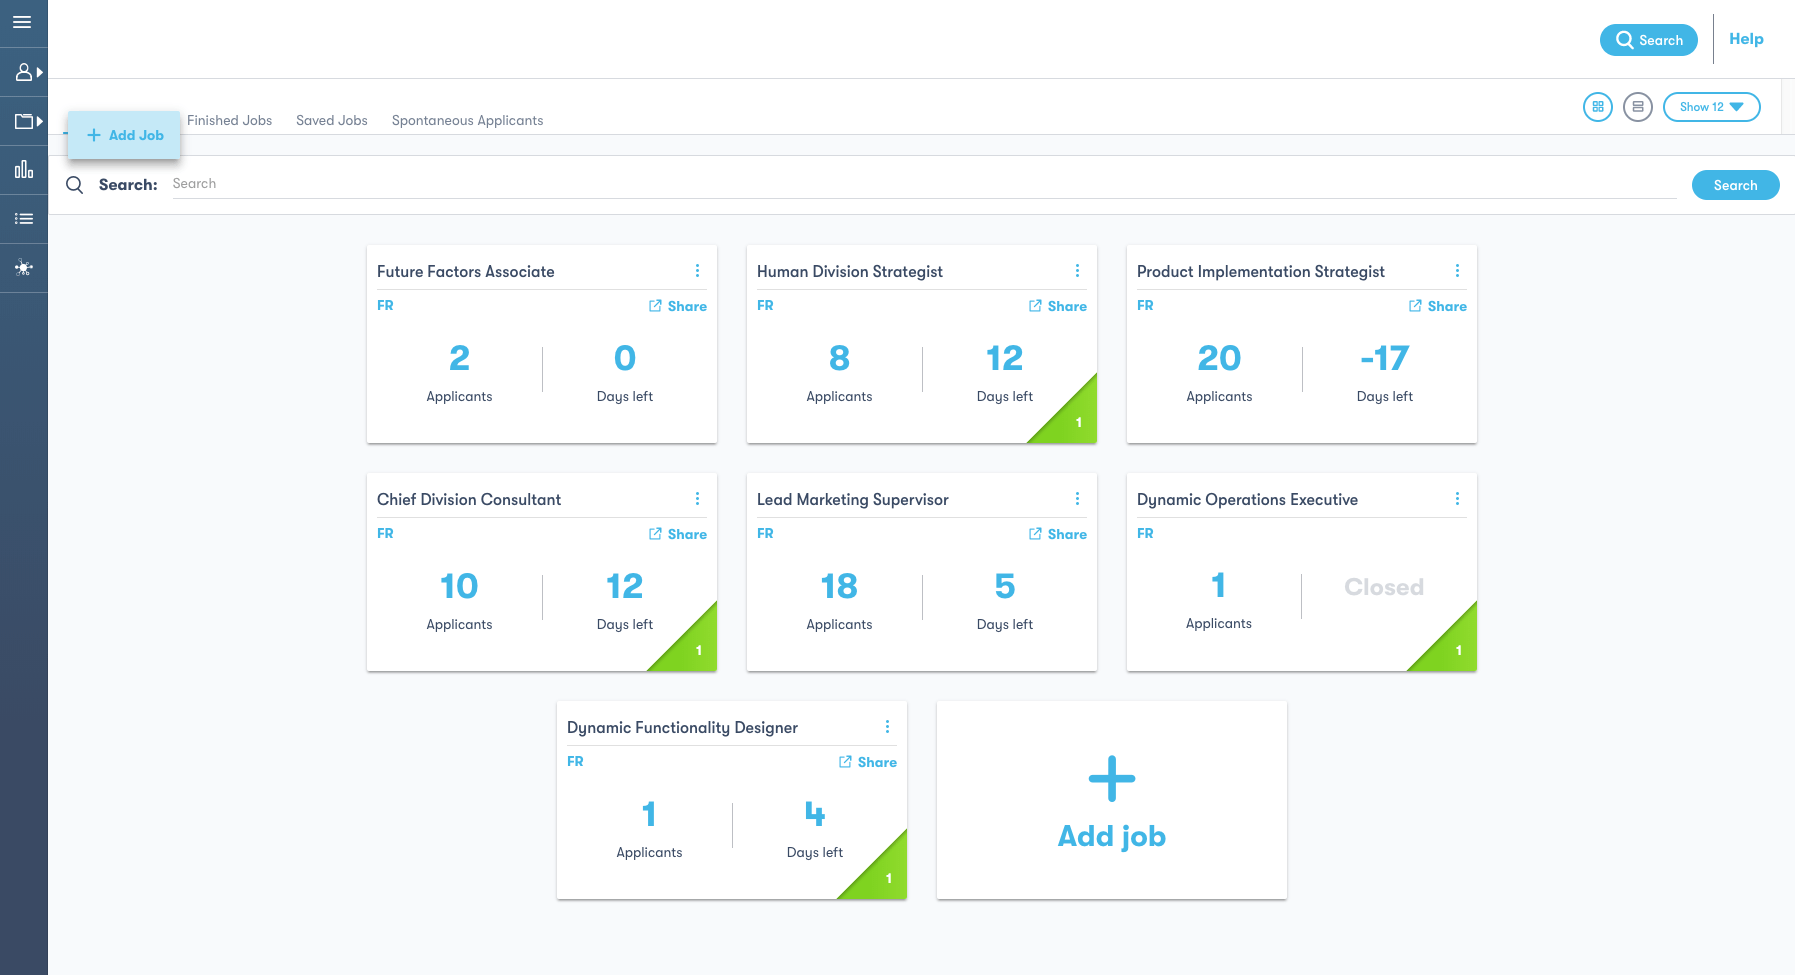Open options menu for Dynamic Functionality Designer
Viewport: 1795px width, 975px height.
tap(887, 727)
